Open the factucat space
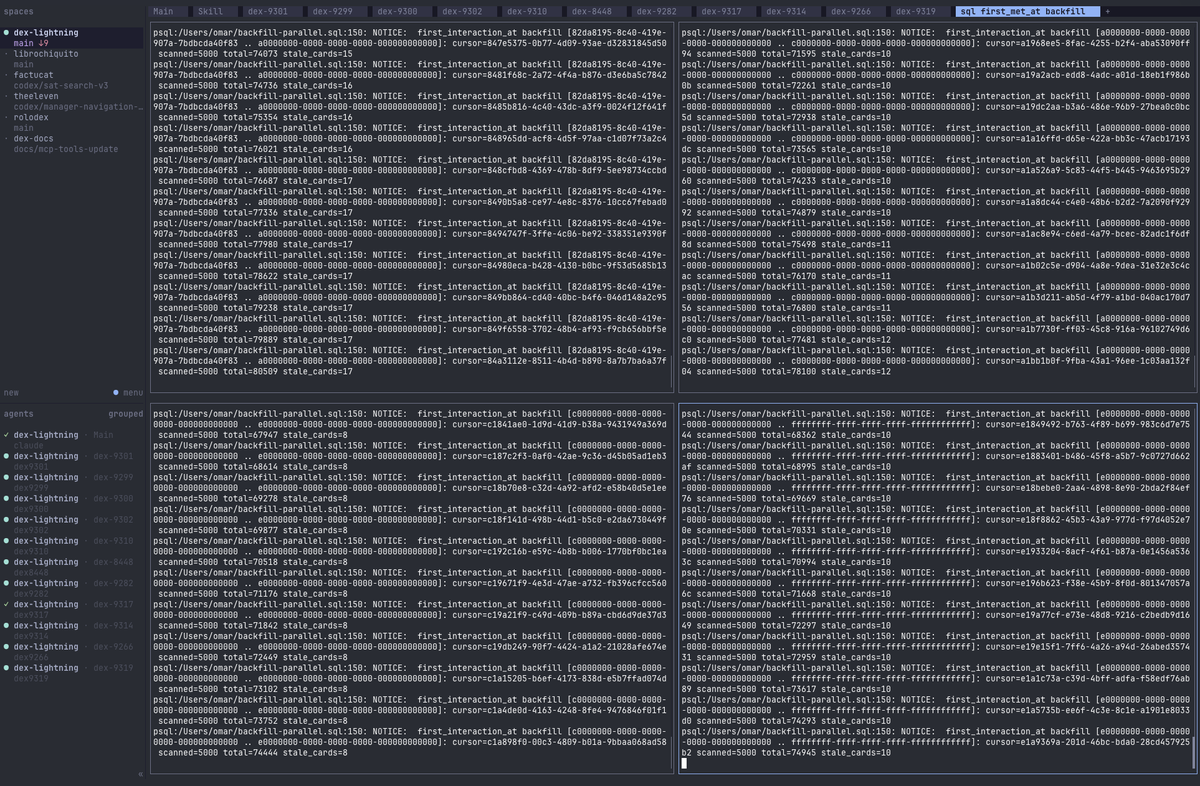This screenshot has width=1200, height=786. point(34,75)
